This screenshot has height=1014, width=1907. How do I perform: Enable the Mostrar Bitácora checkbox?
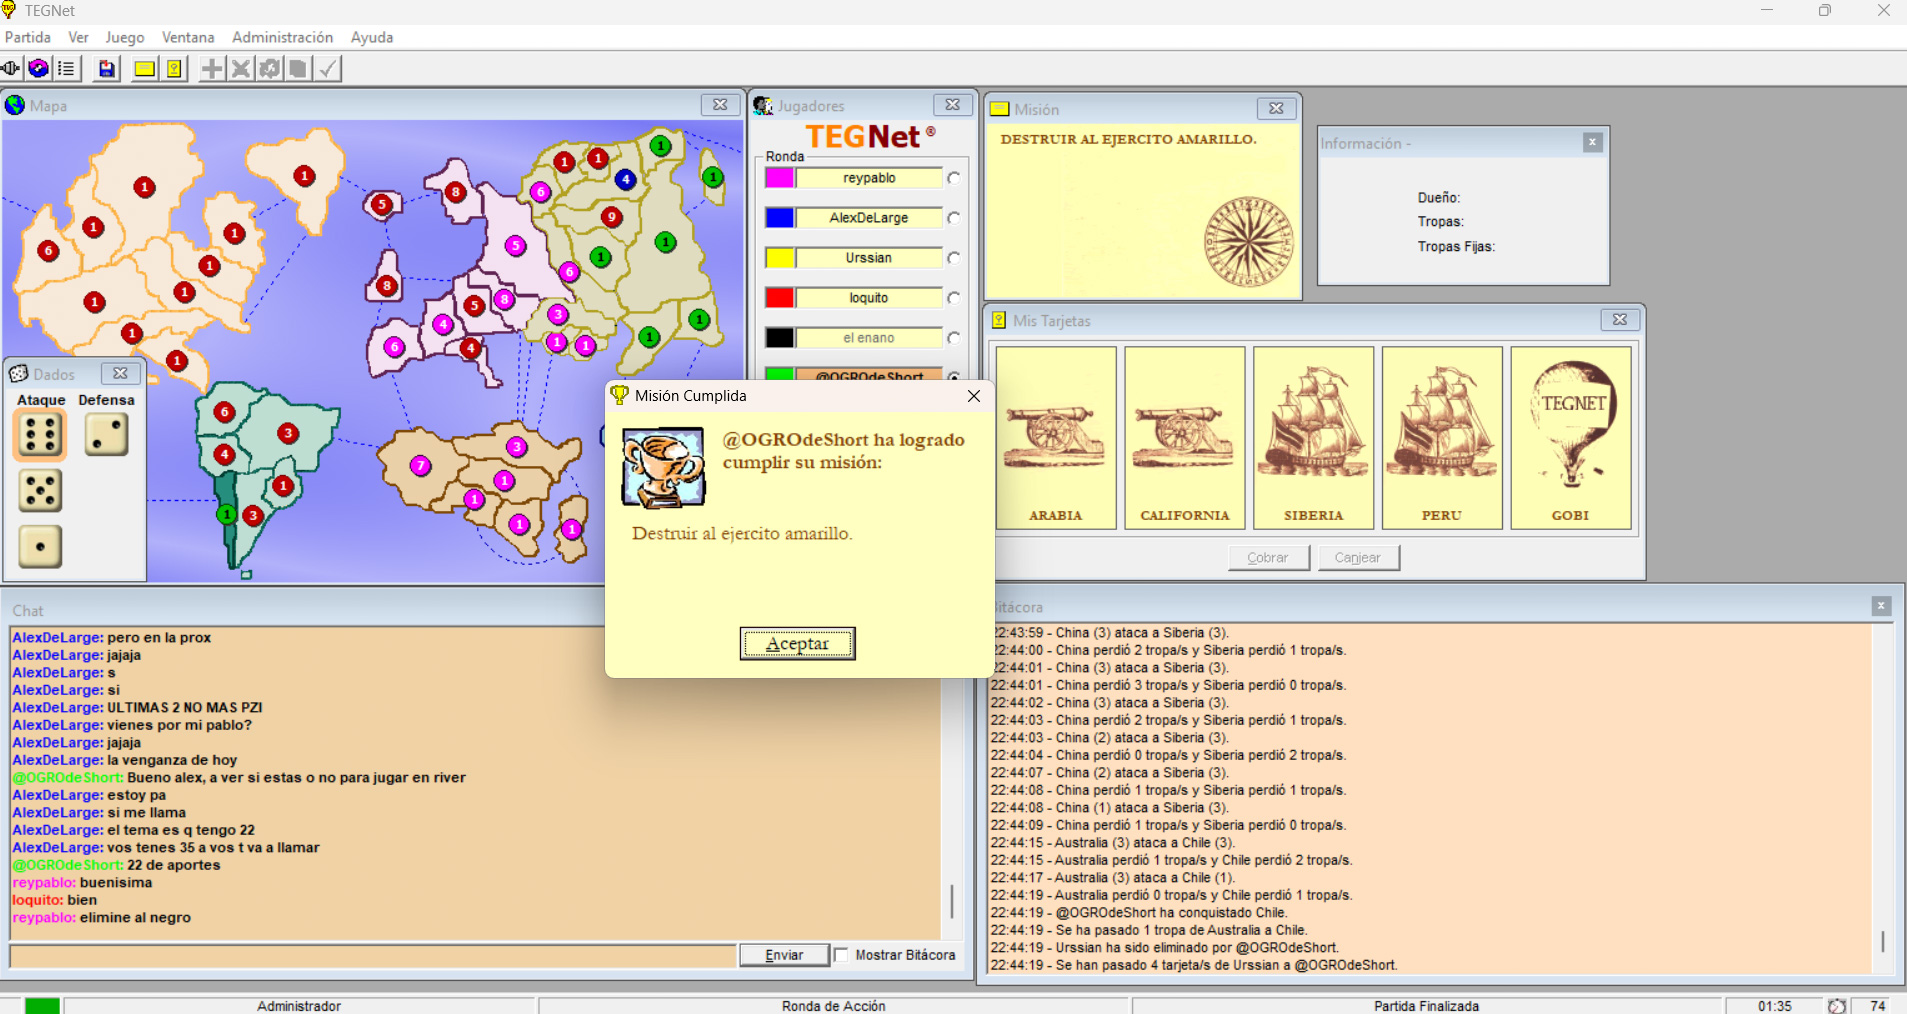tap(842, 955)
